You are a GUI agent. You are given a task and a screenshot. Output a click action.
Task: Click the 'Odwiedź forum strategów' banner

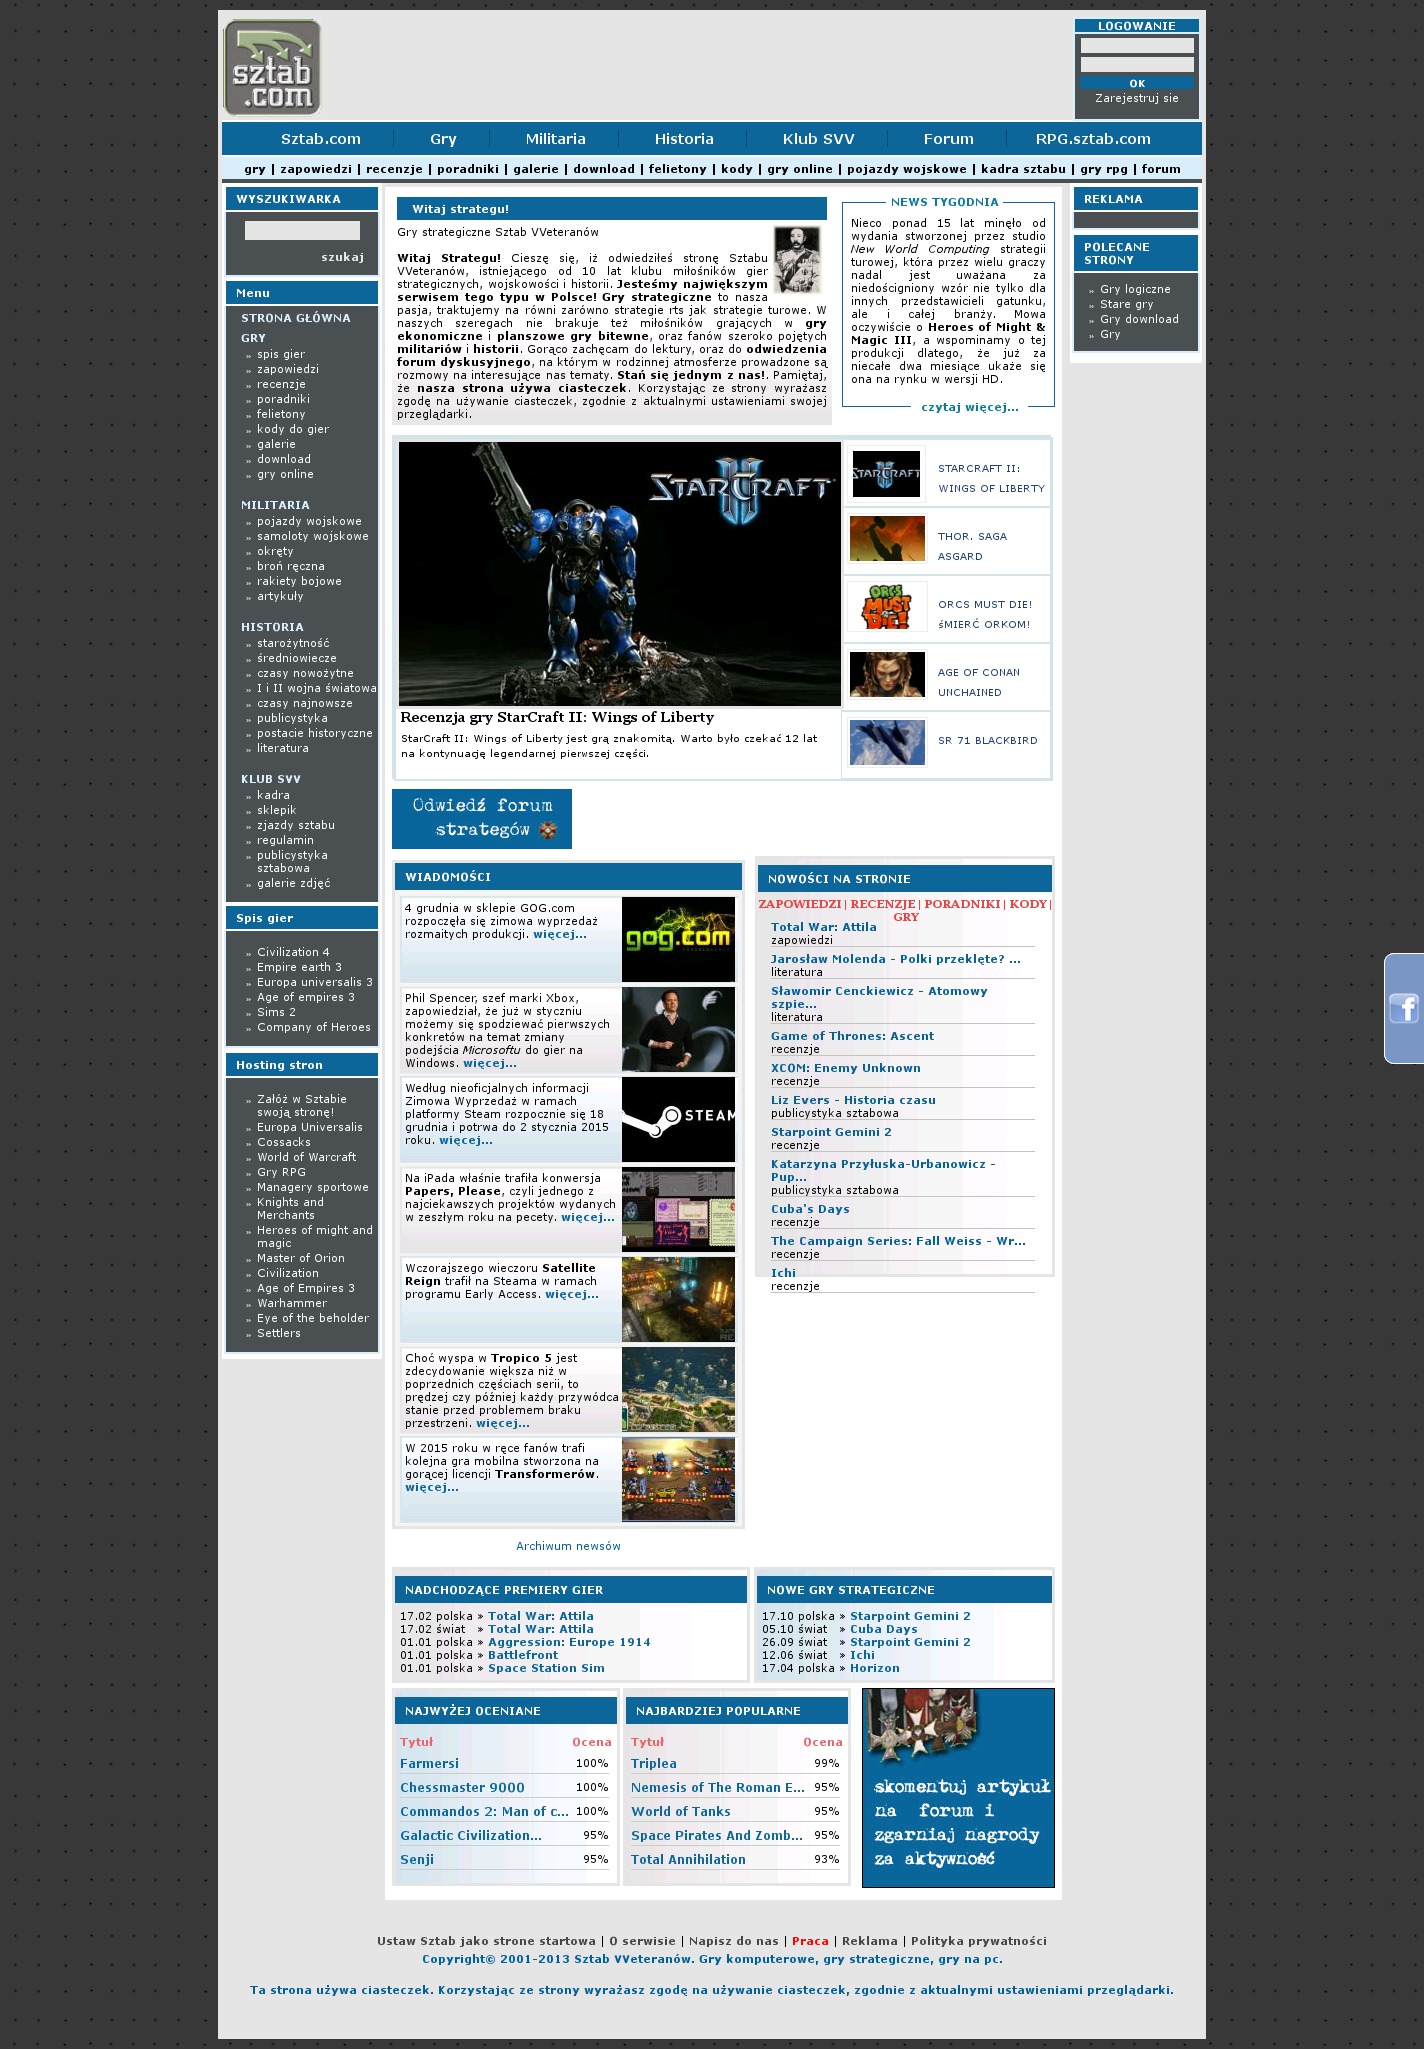tap(482, 818)
